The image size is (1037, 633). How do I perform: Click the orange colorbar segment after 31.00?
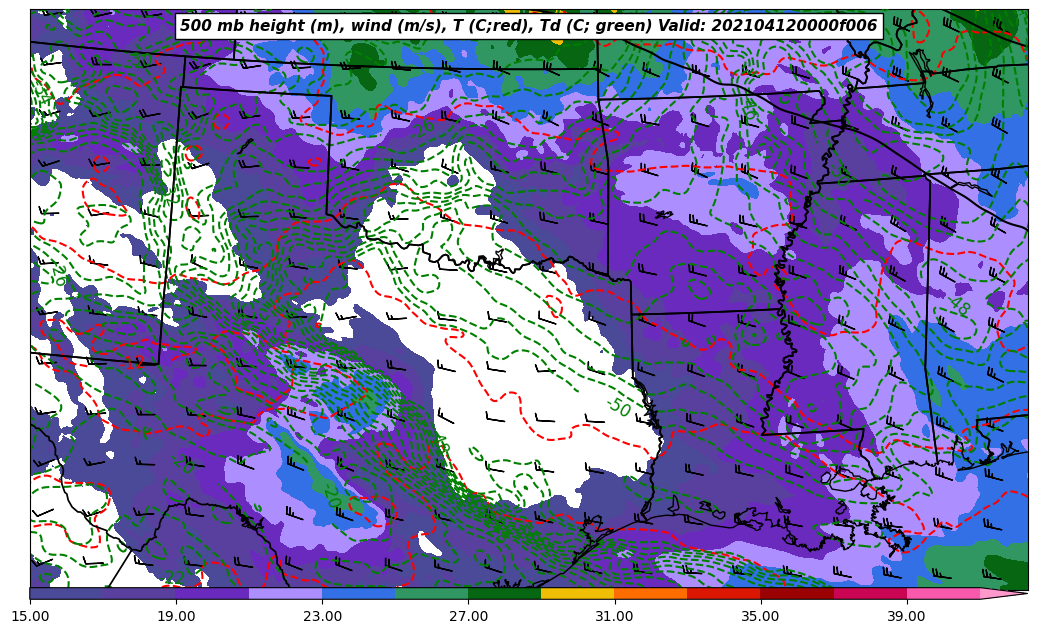pos(650,593)
